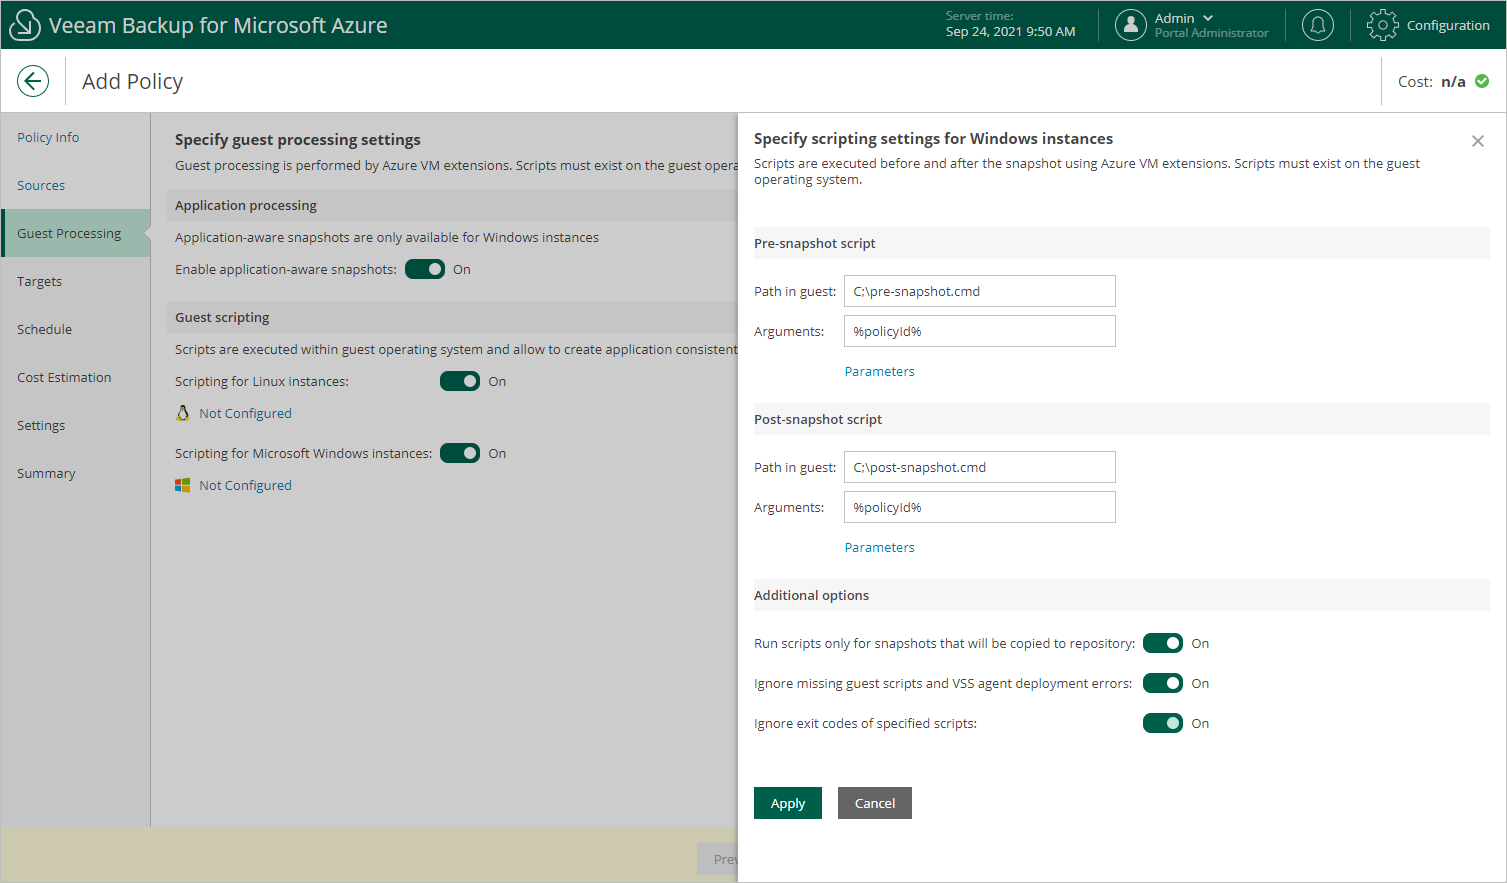Click the Cost n/a value

coord(1453,81)
